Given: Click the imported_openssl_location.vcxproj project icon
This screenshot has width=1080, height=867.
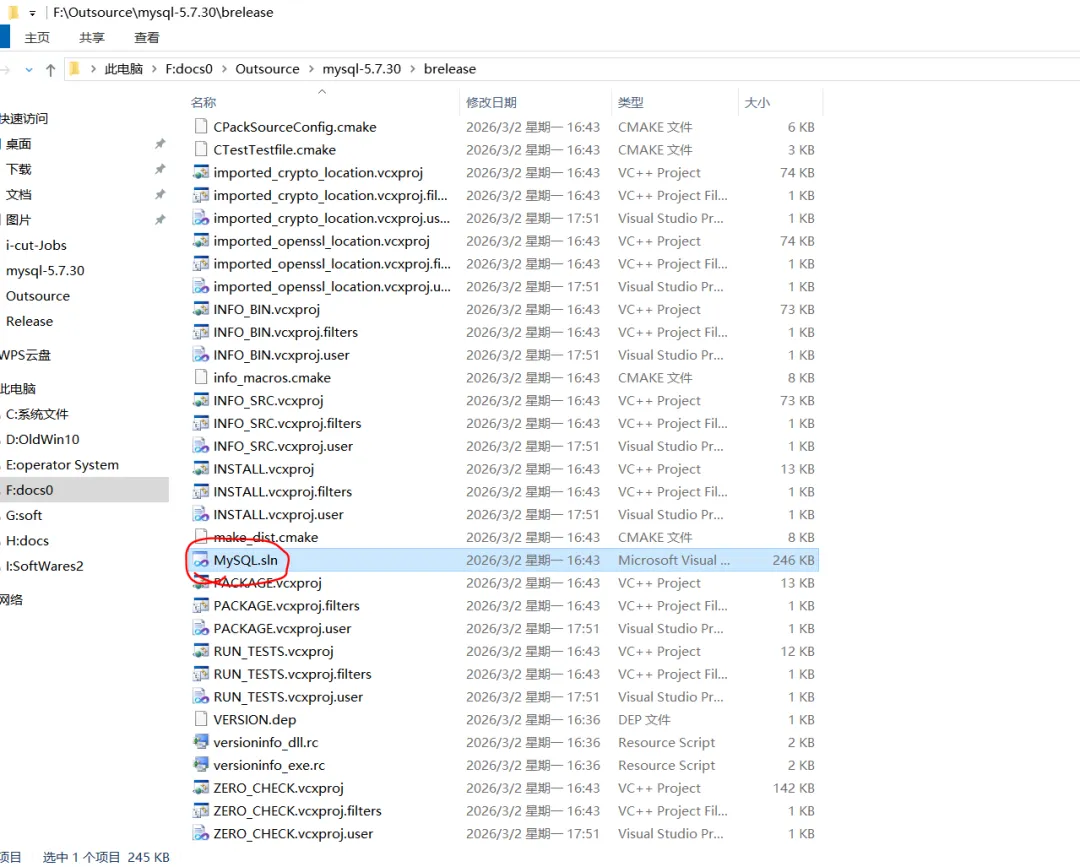Looking at the screenshot, I should point(200,241).
